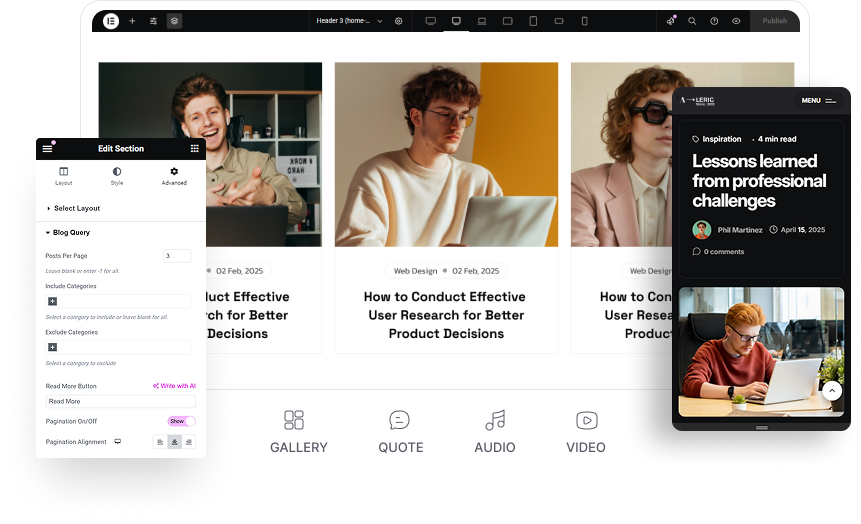Viewport: 861px width, 524px height.
Task: Click the Posts Per Page input field
Action: pyautogui.click(x=177, y=256)
